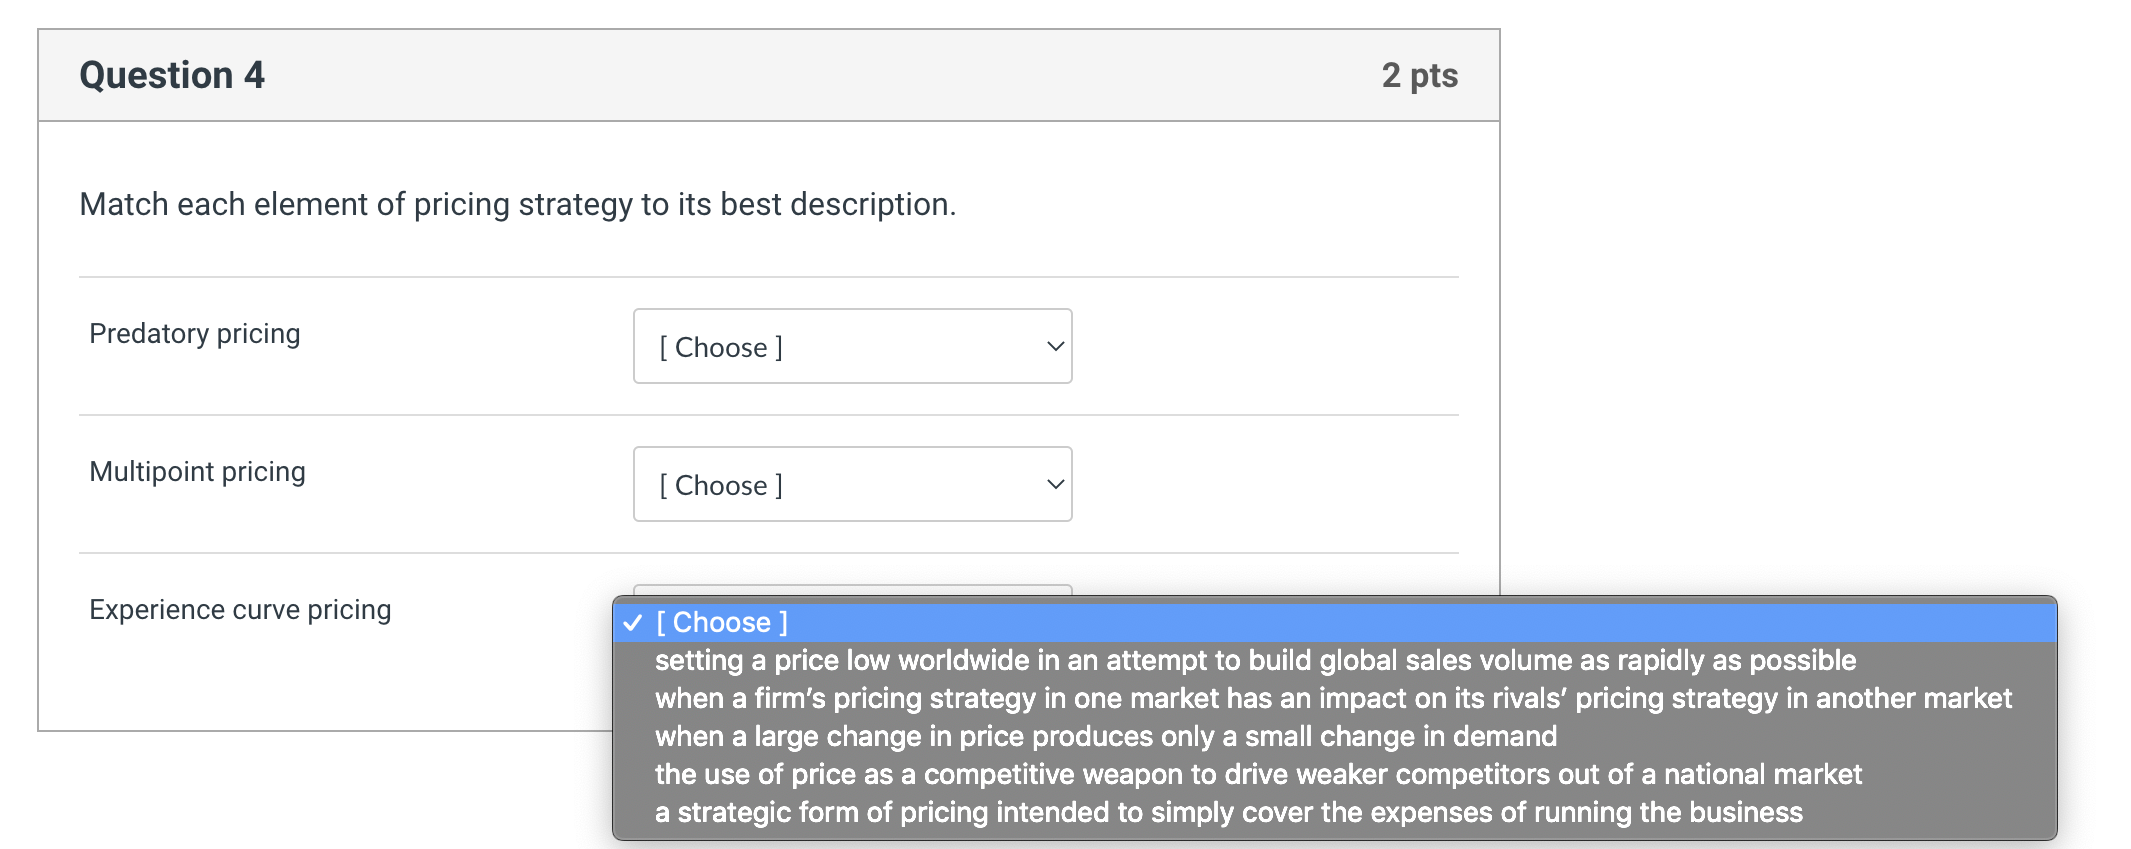The width and height of the screenshot is (2131, 849).
Task: Click the '2 pts' label
Action: click(x=1420, y=74)
